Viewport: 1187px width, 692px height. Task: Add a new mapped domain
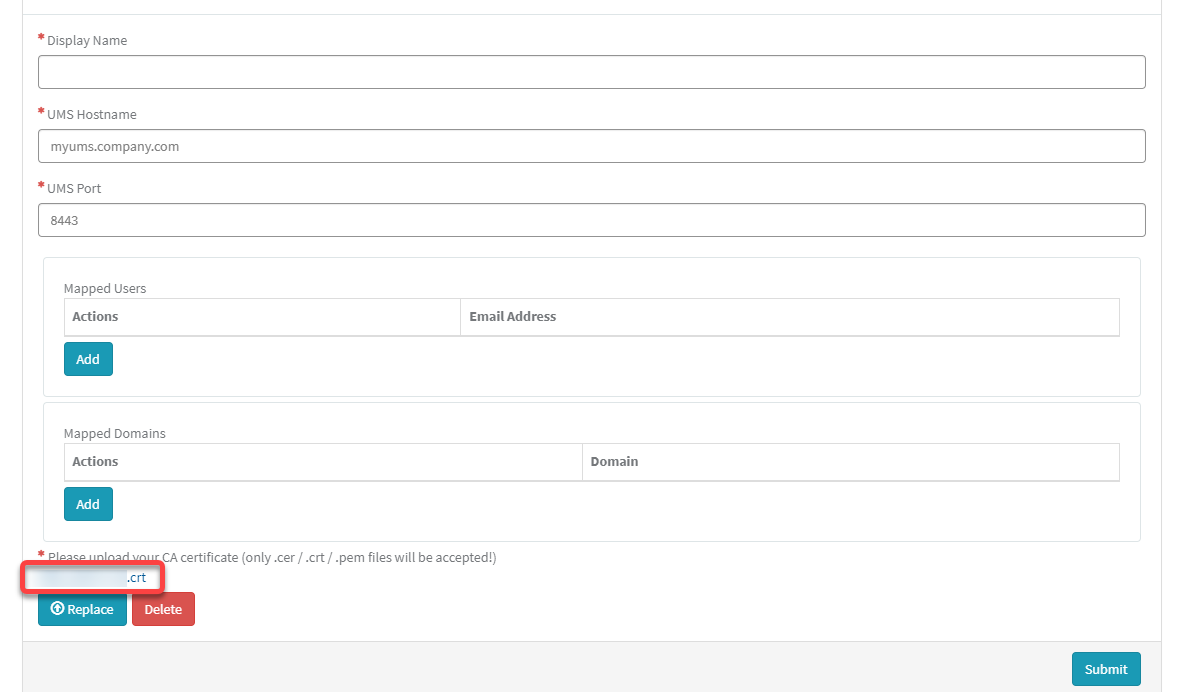tap(88, 504)
